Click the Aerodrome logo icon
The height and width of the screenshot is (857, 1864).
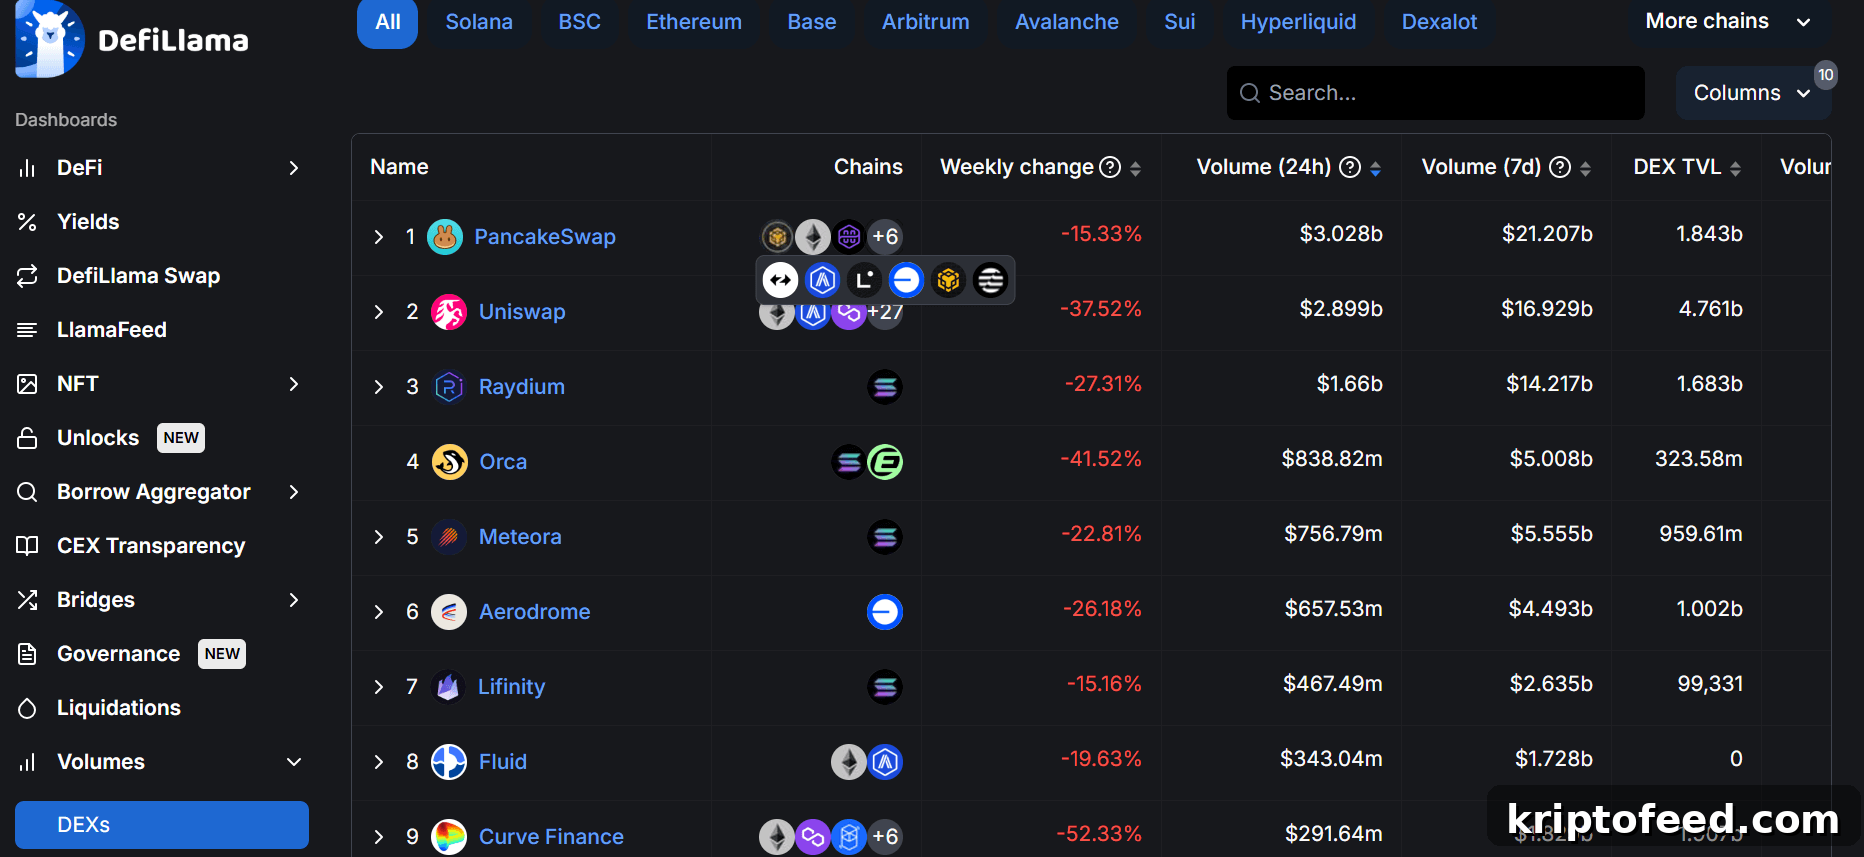(449, 612)
